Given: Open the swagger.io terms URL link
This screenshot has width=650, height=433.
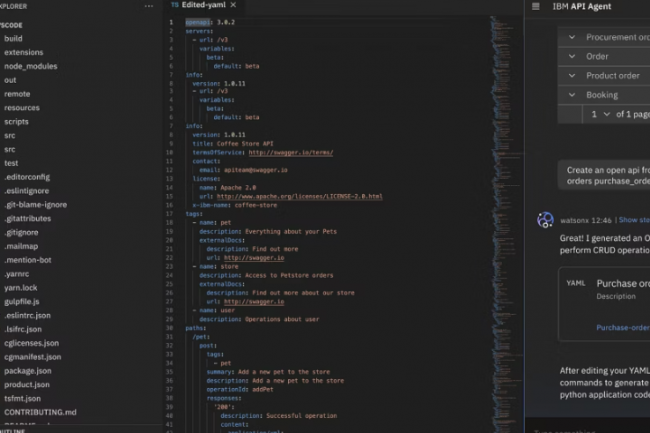Looking at the screenshot, I should coord(290,152).
